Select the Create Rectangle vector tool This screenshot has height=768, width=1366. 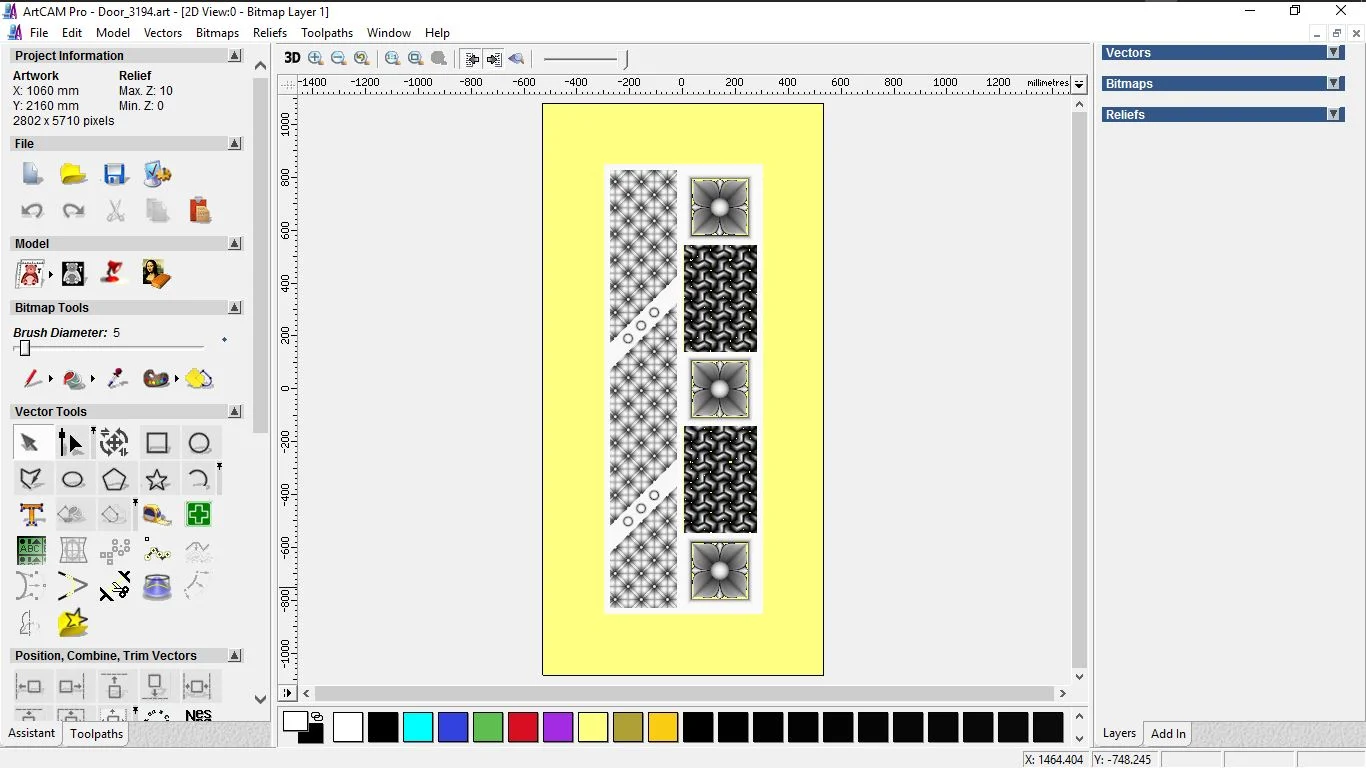pos(157,443)
